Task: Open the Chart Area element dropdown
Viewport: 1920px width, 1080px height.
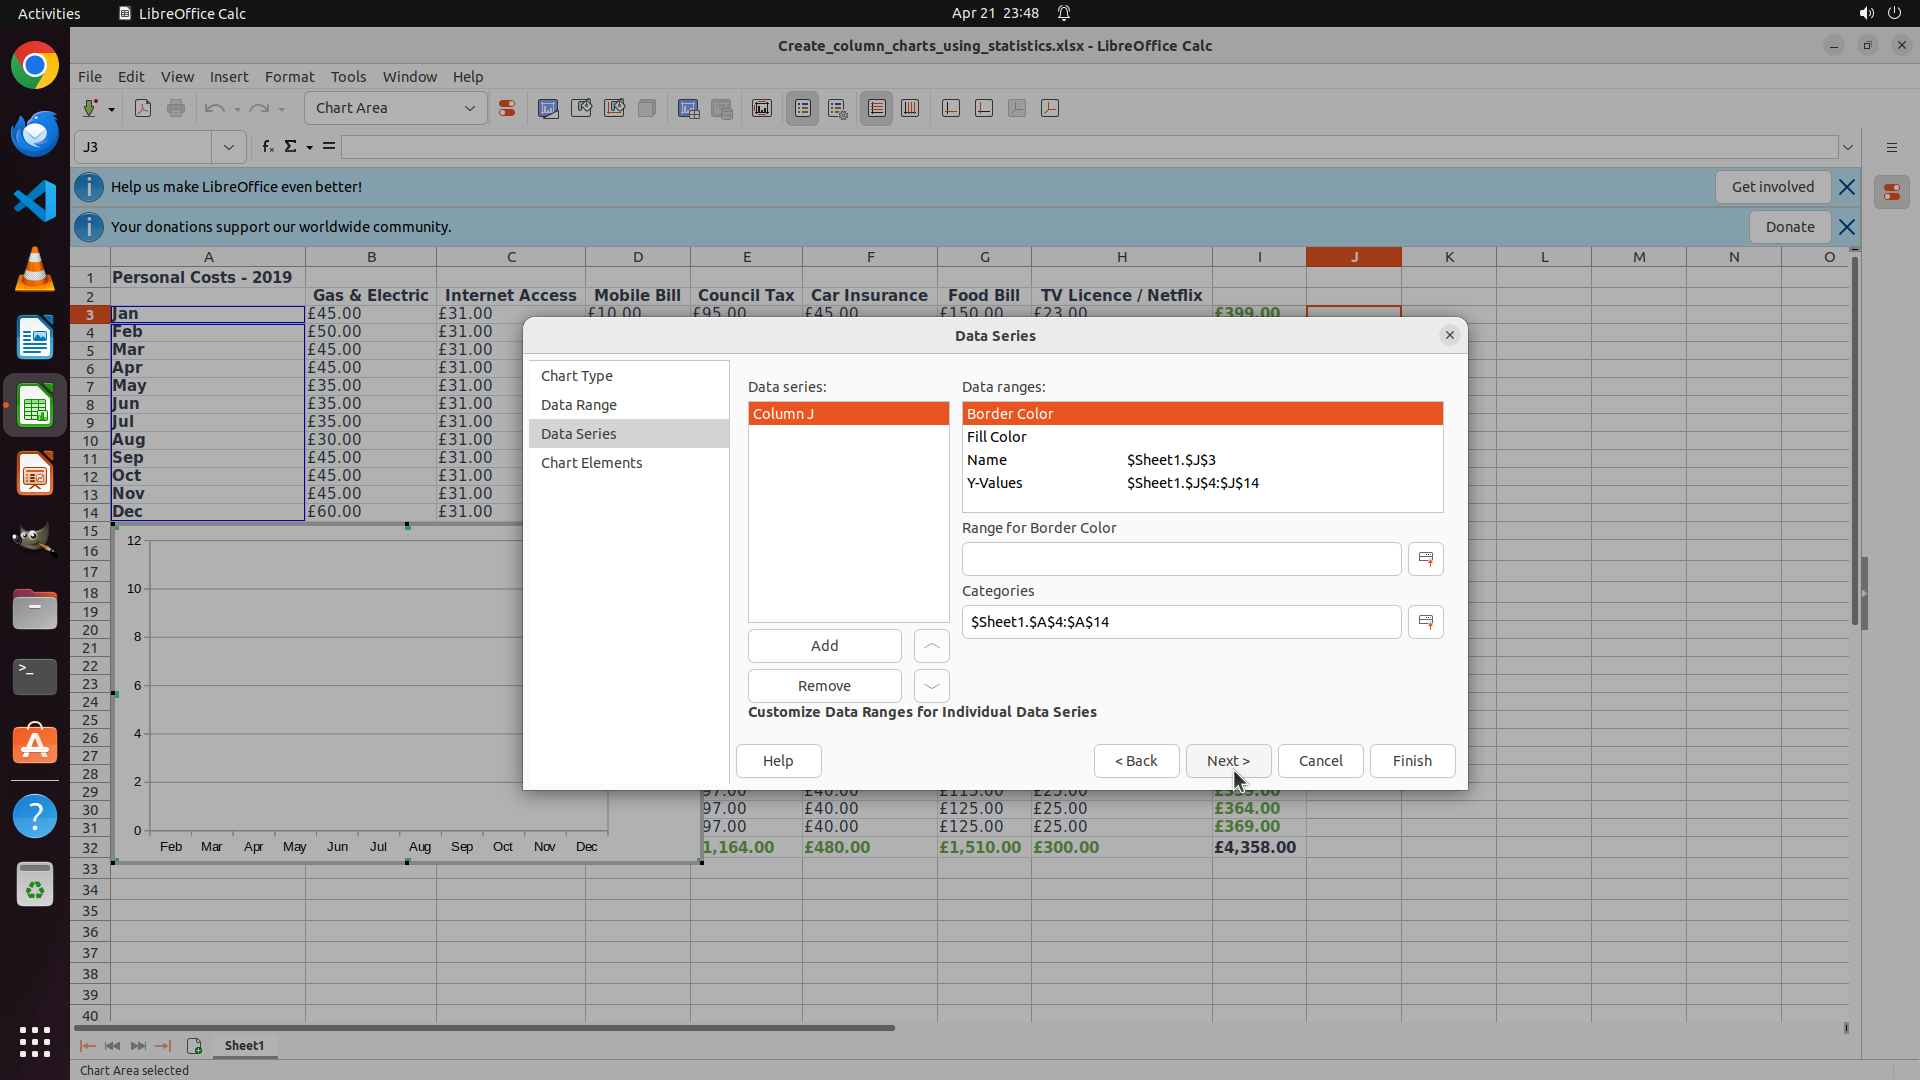Action: [x=469, y=108]
